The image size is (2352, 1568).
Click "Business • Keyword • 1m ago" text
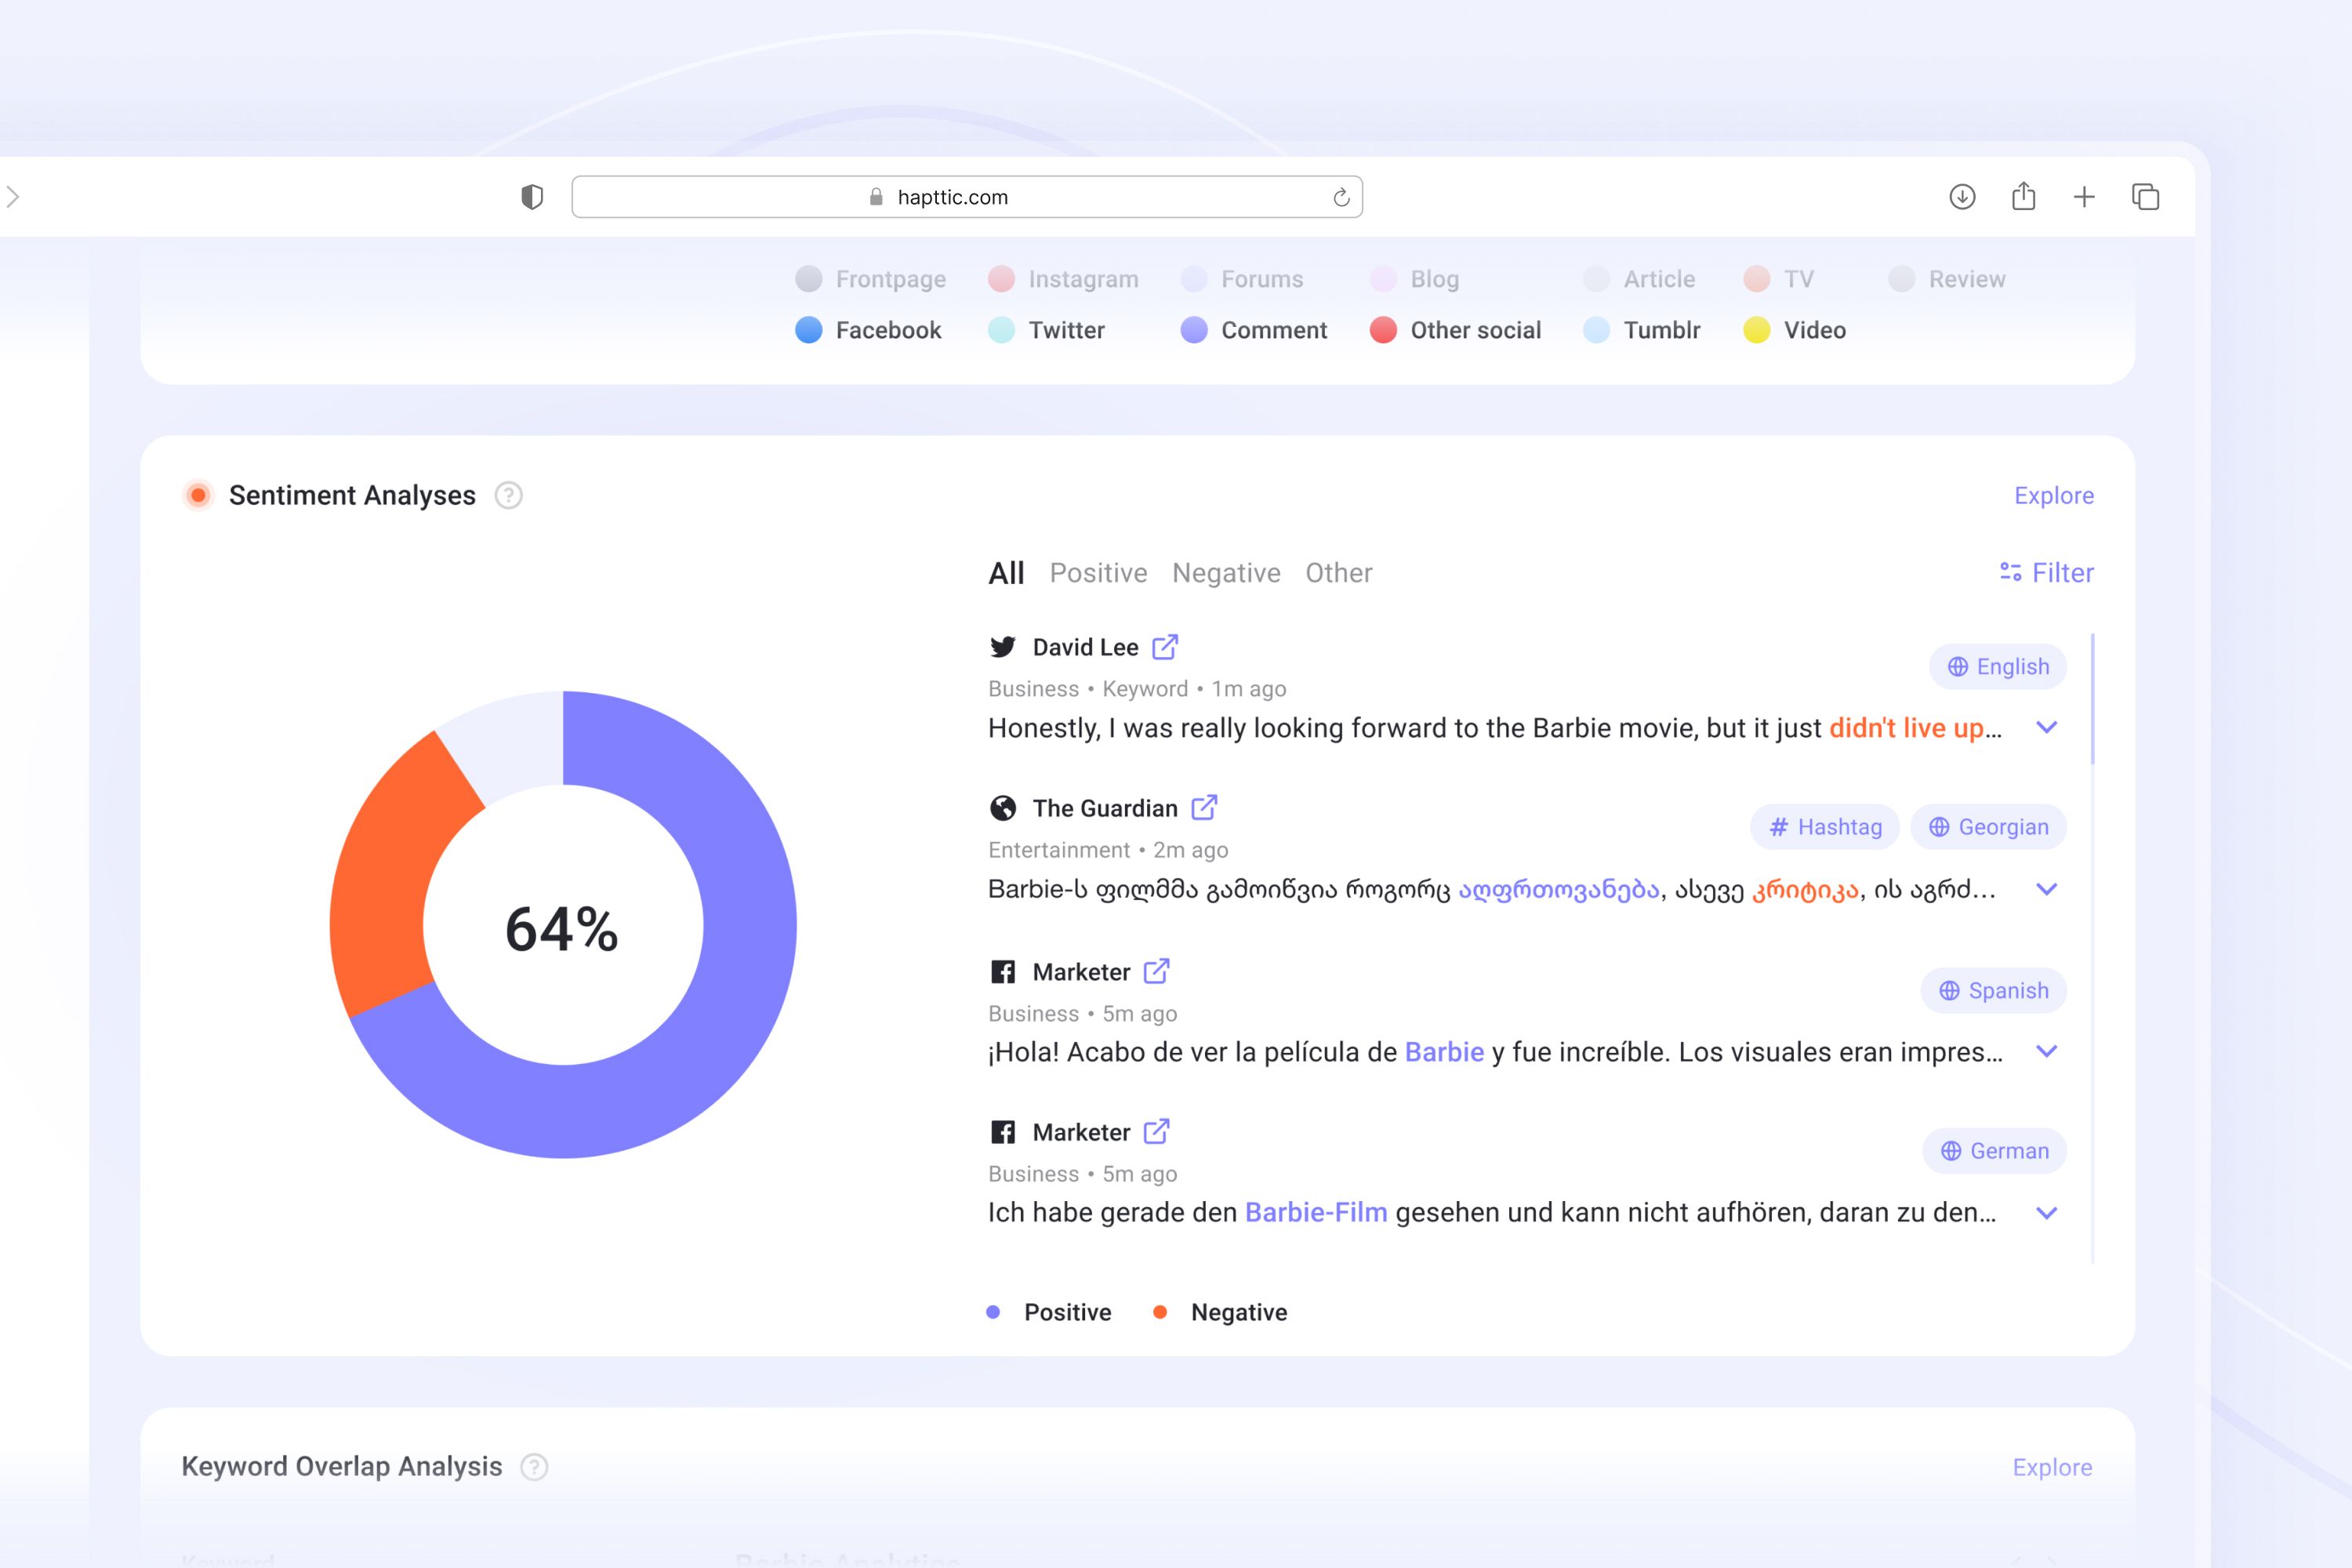click(1137, 689)
